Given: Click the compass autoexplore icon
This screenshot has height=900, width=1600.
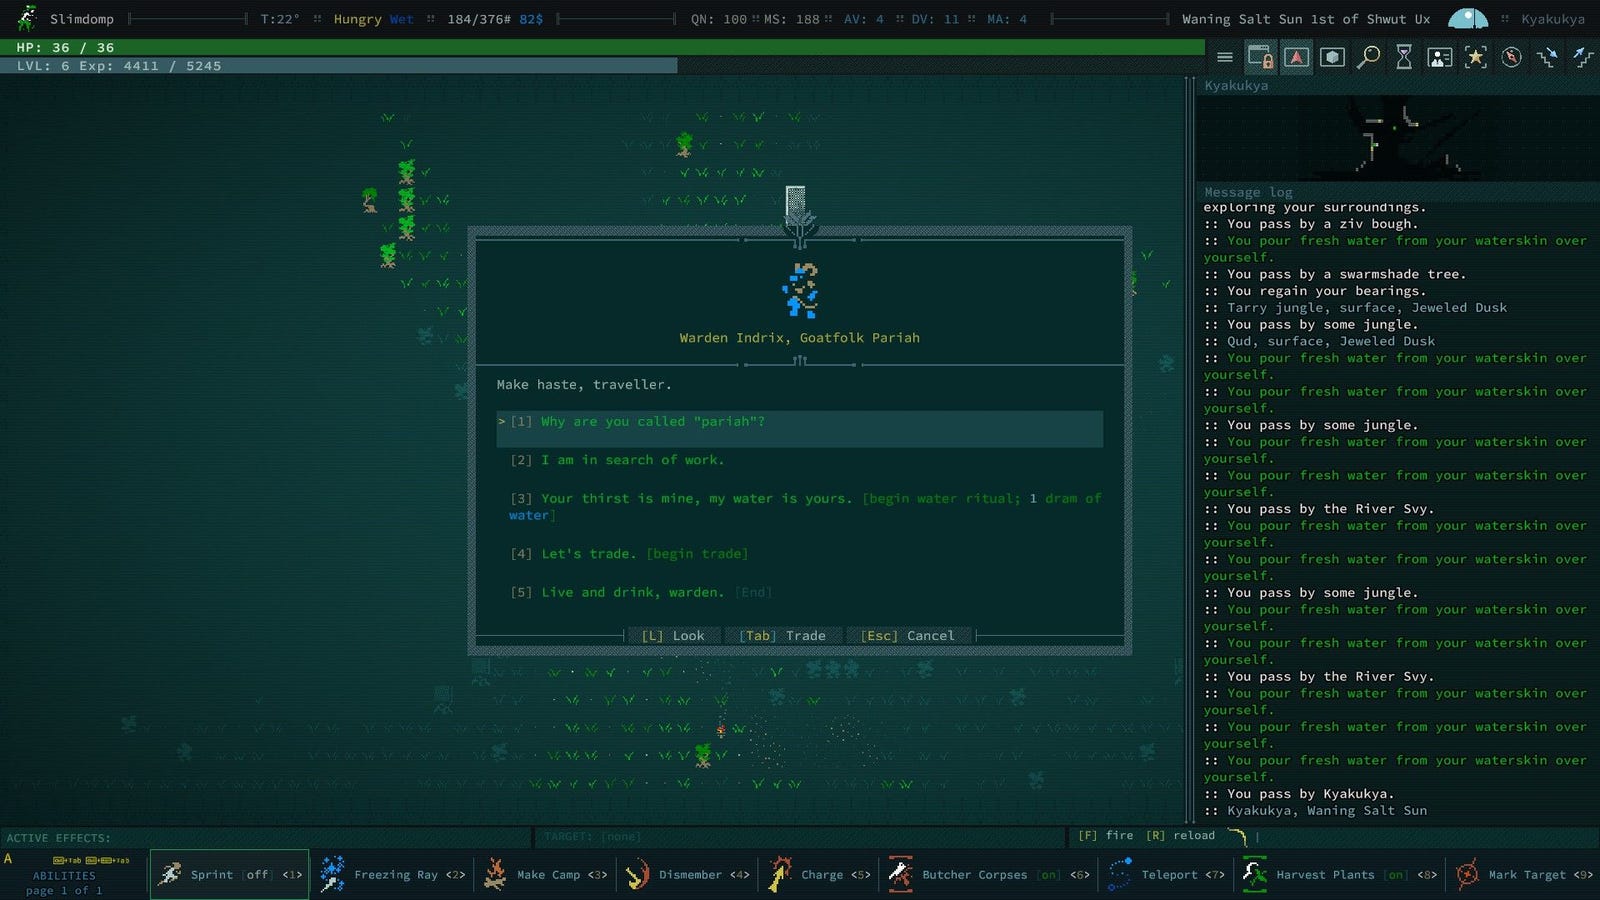Looking at the screenshot, I should point(1512,57).
